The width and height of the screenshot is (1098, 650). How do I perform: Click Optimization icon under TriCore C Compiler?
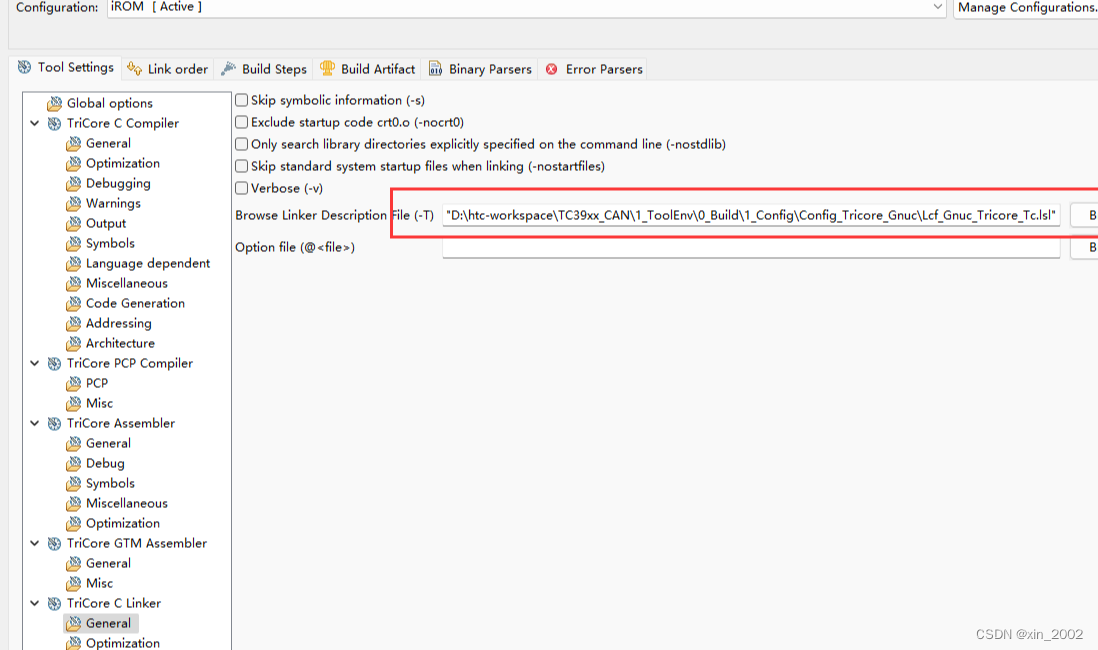[74, 163]
